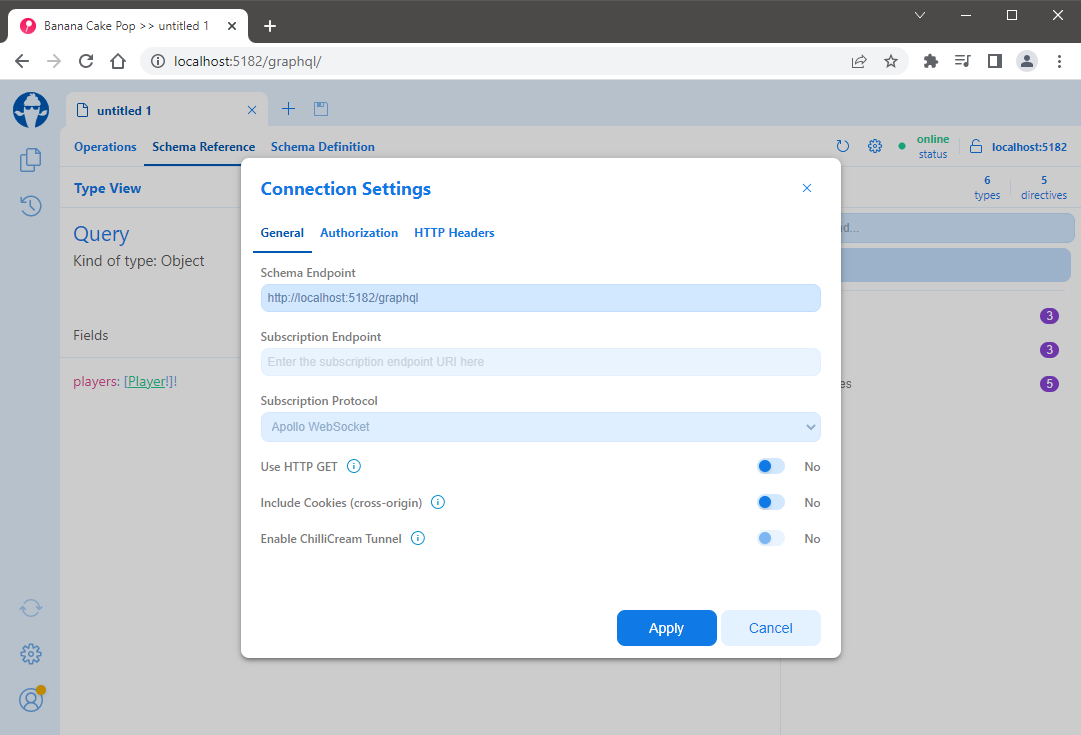Toggle Enable ChilliCream Tunnel switch
Screen dimensions: 1081x735
pos(770,538)
